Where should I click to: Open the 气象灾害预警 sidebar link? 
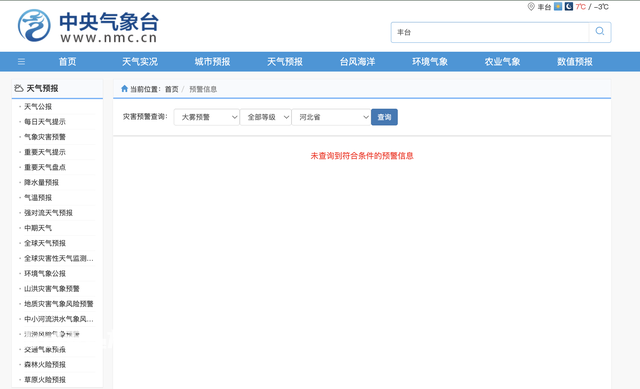(45, 137)
